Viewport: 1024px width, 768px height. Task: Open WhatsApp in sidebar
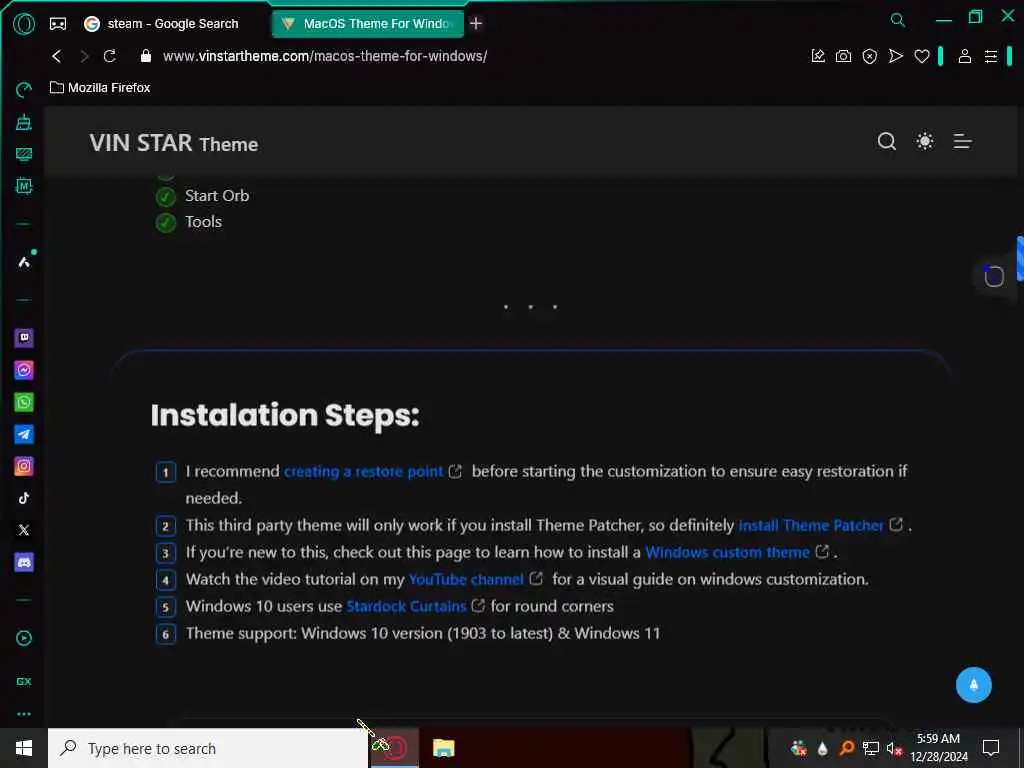tap(24, 402)
